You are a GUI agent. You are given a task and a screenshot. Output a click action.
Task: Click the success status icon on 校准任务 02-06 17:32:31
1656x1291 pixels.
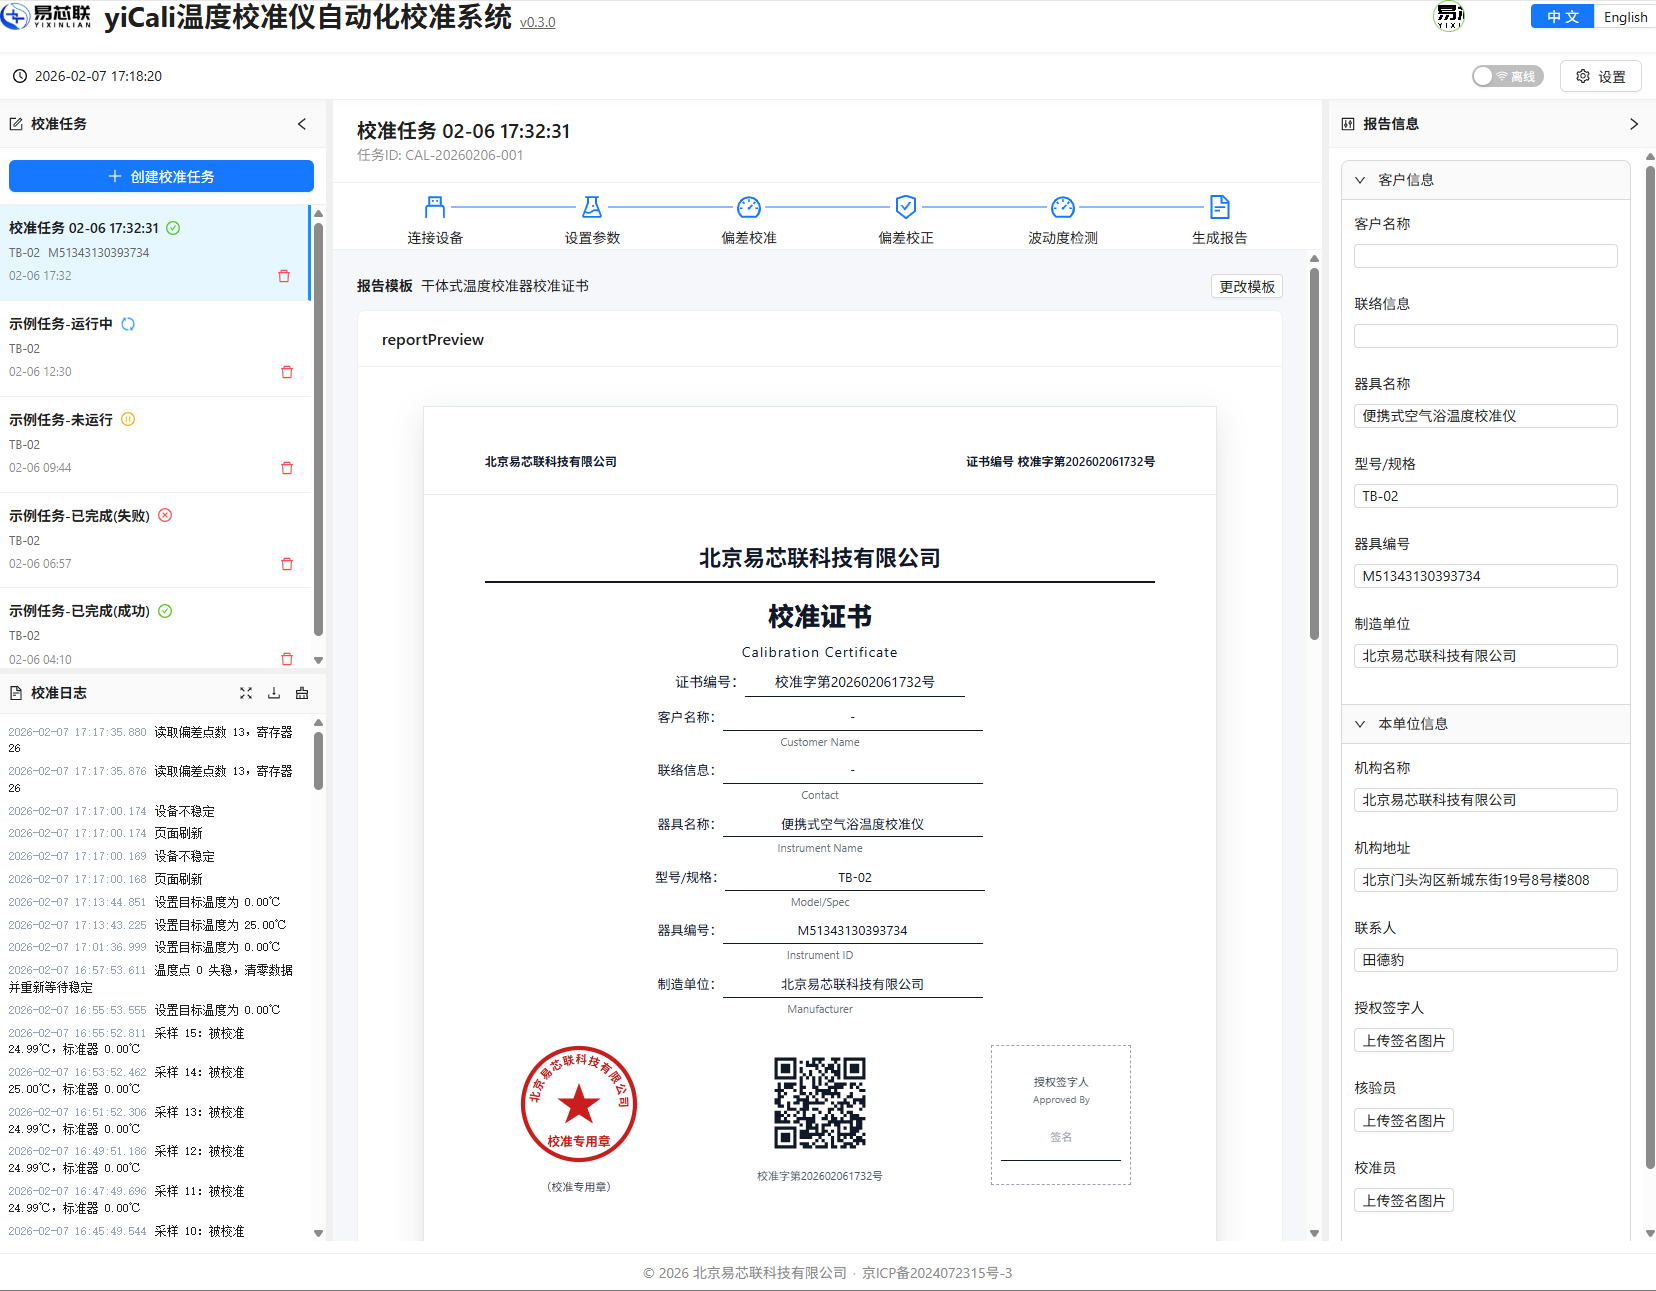click(173, 228)
